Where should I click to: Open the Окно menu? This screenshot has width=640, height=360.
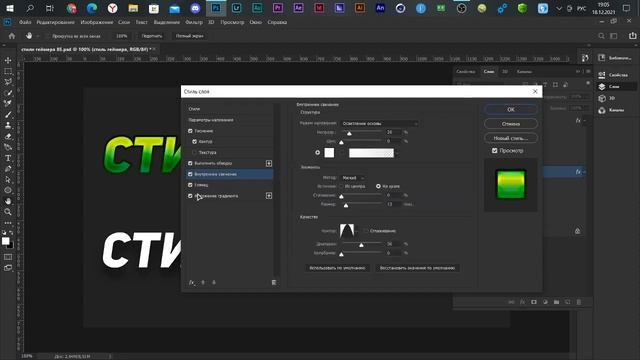(256, 22)
